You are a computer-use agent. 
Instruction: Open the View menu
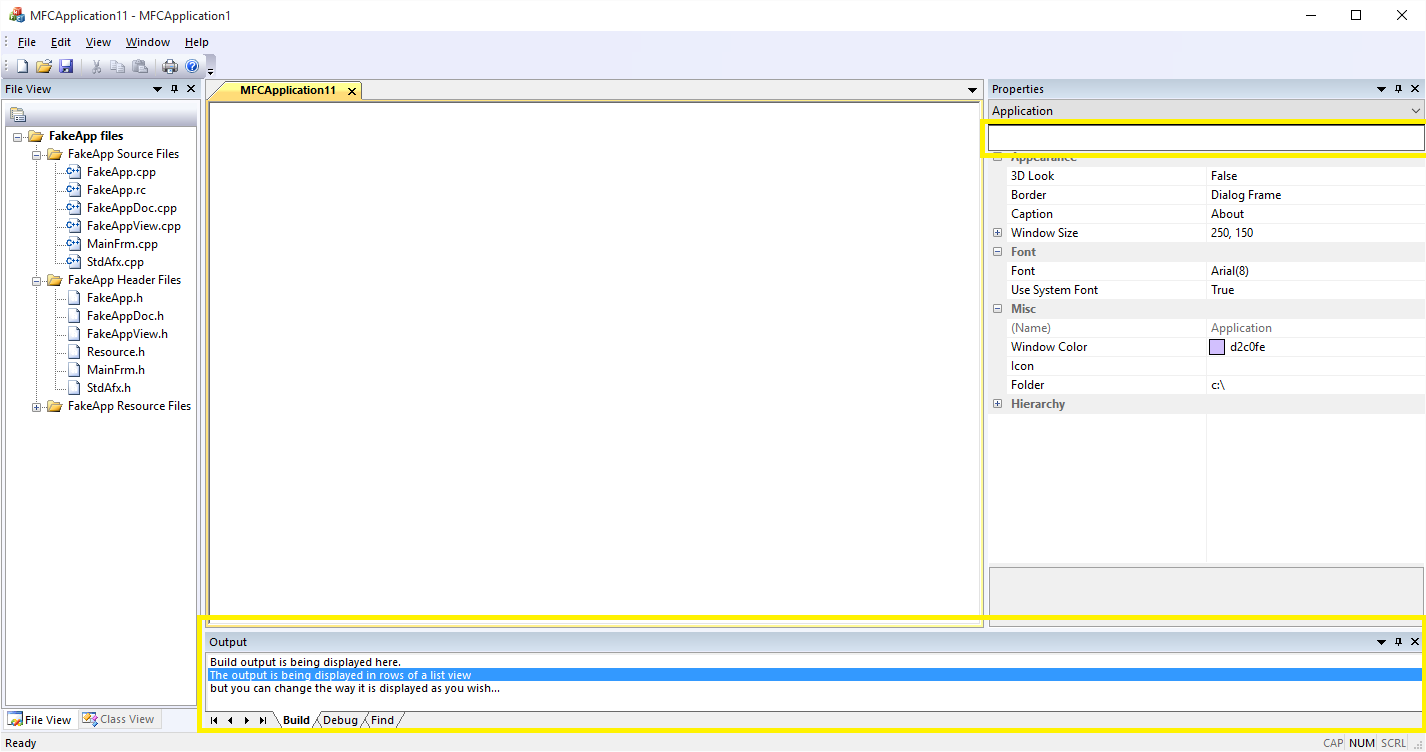(98, 42)
